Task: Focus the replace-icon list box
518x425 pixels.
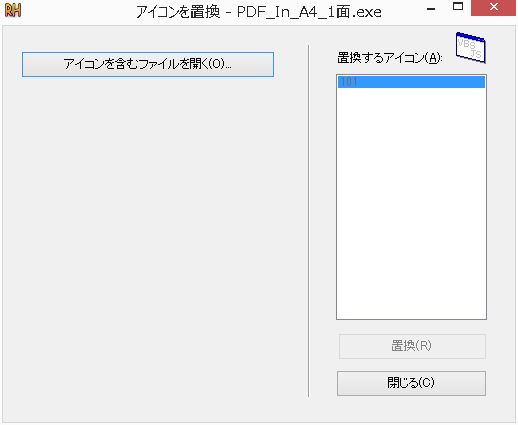Action: (411, 197)
